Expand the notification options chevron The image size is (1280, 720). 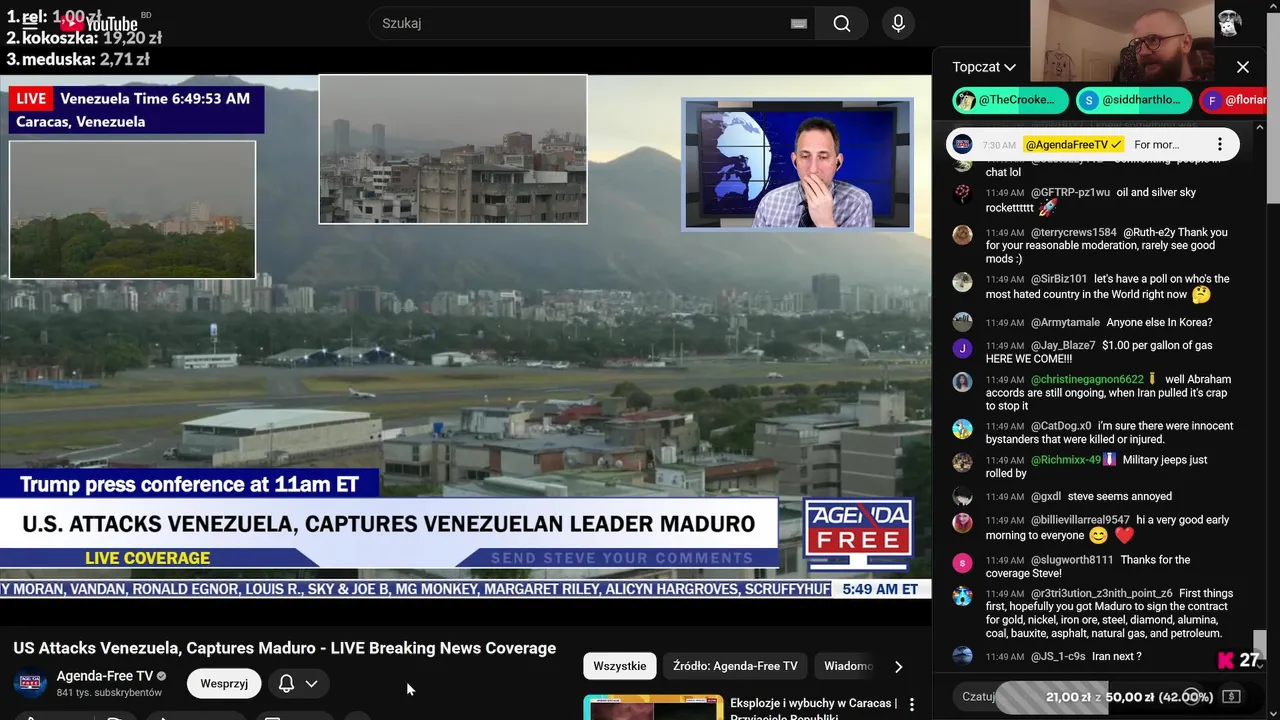[312, 683]
